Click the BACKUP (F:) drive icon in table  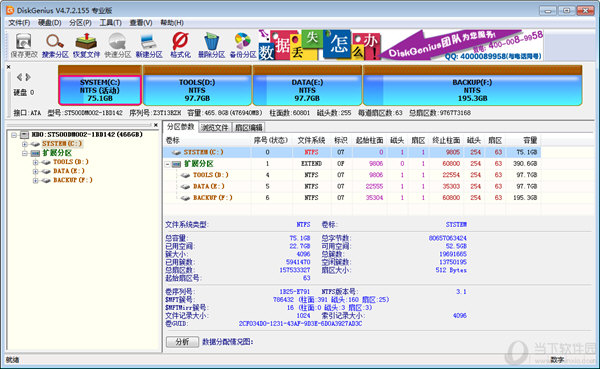pyautogui.click(x=186, y=198)
